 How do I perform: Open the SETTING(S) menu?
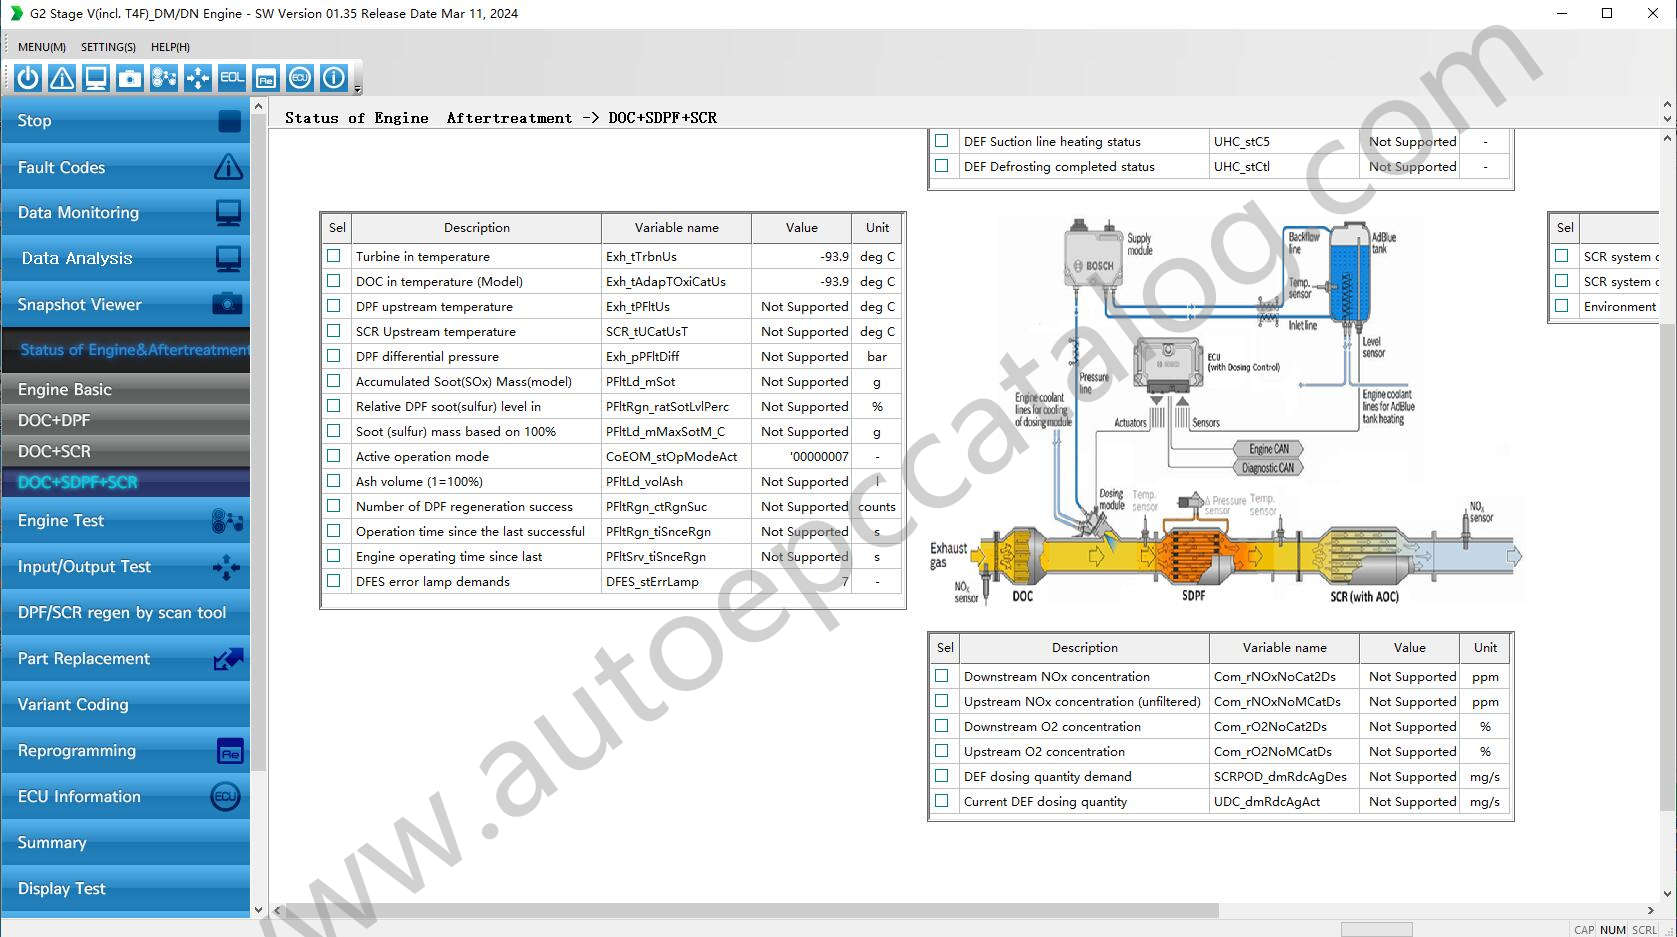107,46
